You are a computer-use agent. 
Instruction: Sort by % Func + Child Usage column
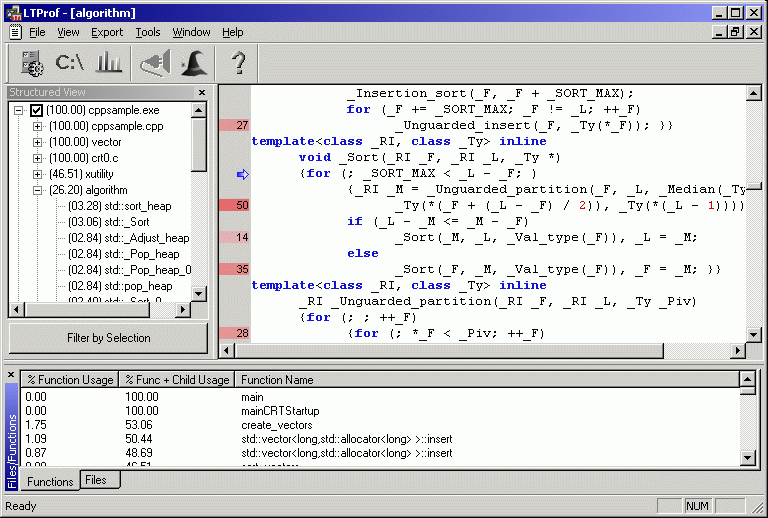click(x=176, y=379)
